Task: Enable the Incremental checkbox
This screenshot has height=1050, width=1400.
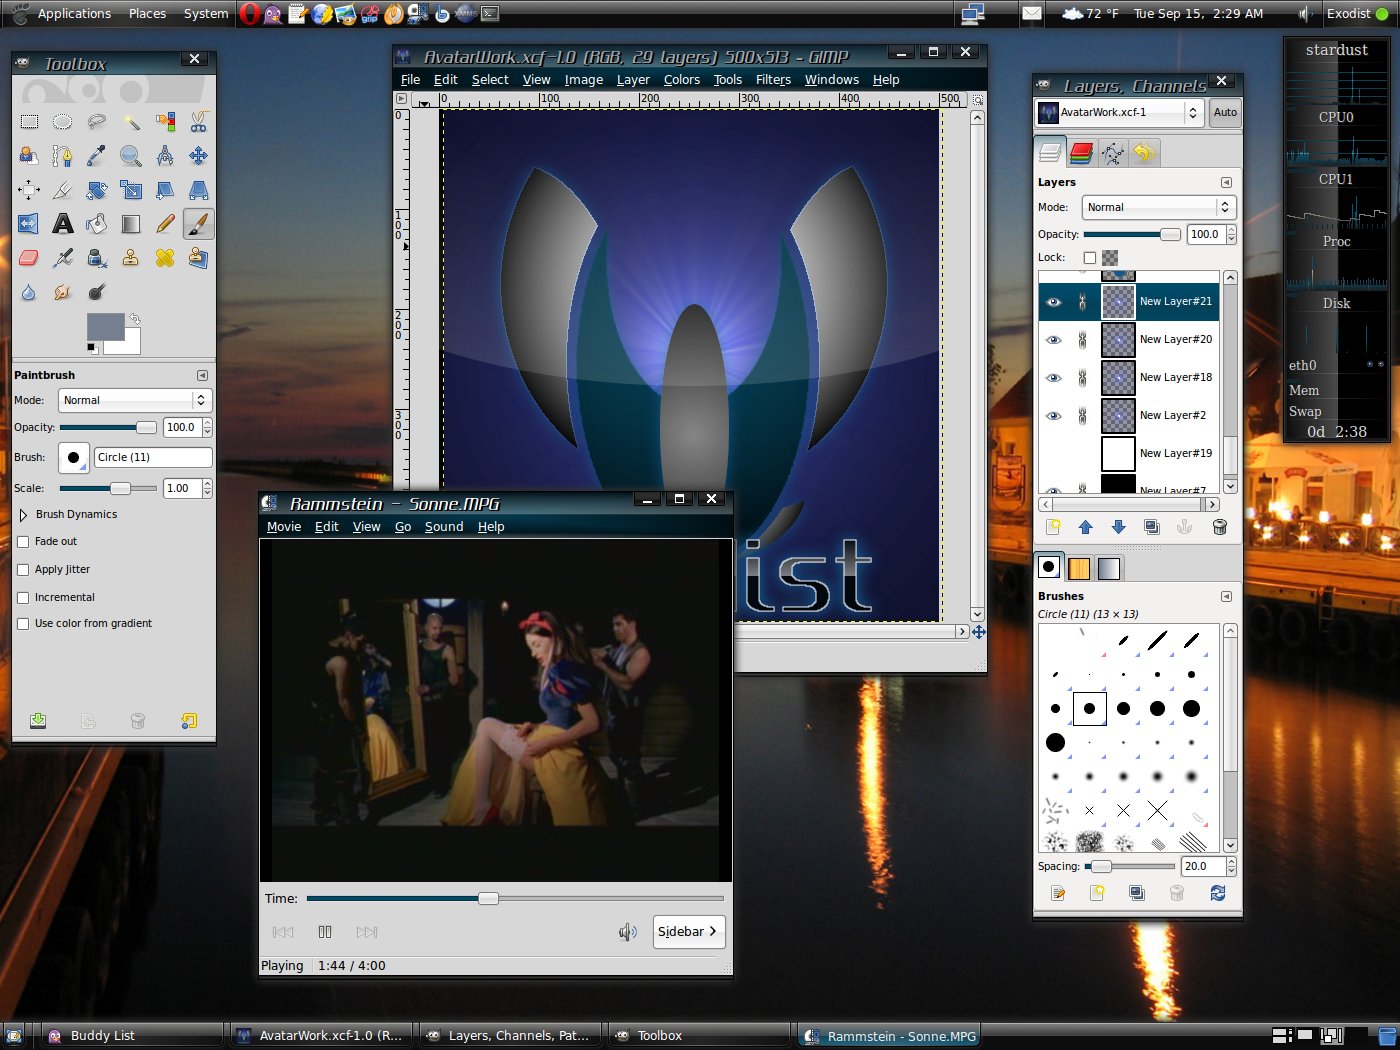Action: pyautogui.click(x=23, y=598)
